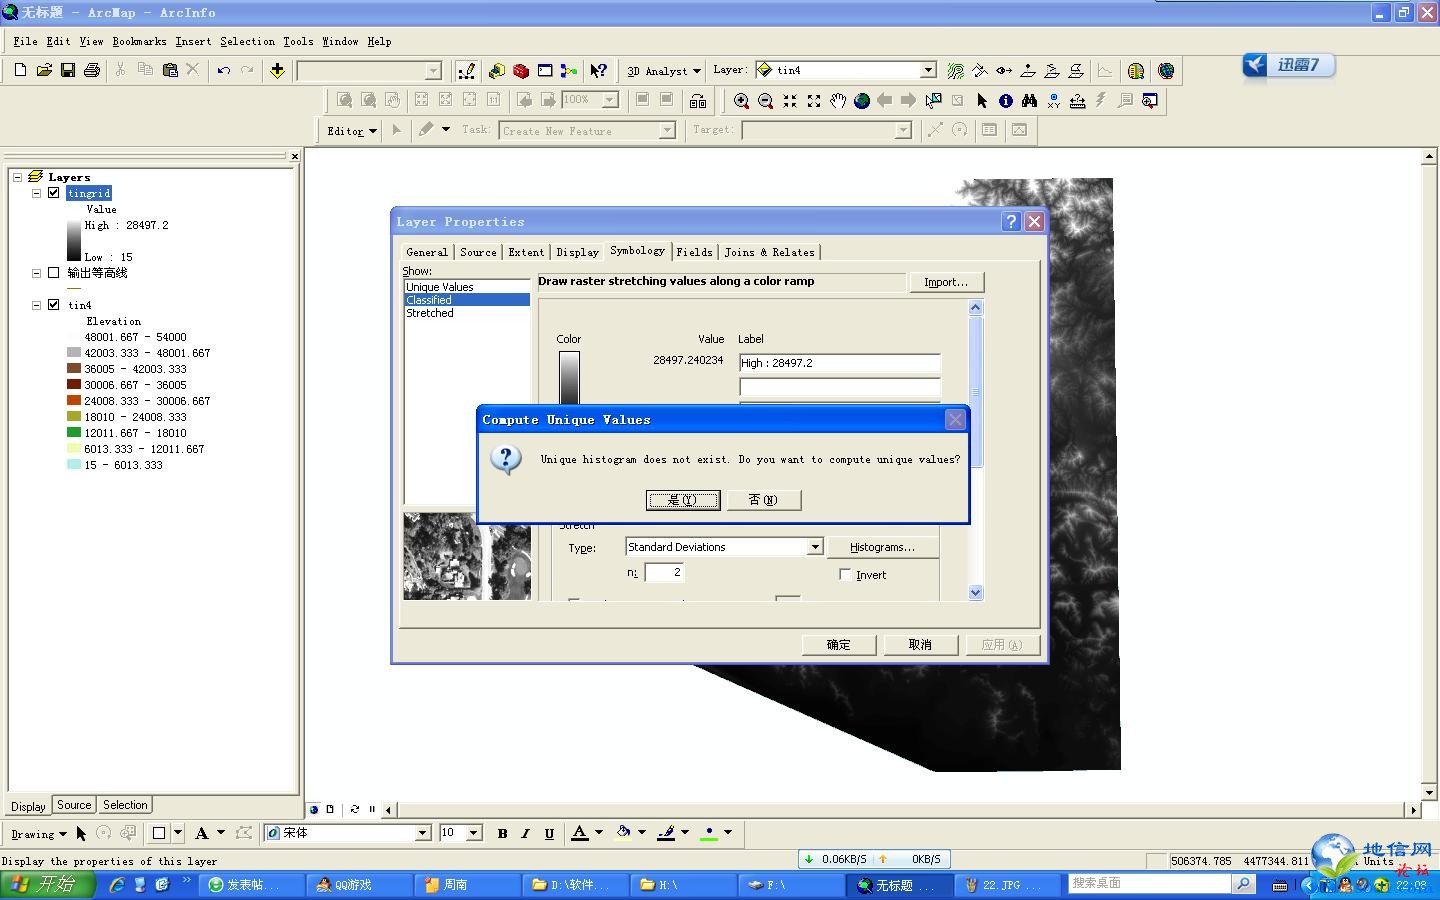Click the 开始 Start button
The height and width of the screenshot is (900, 1440).
[x=47, y=885]
